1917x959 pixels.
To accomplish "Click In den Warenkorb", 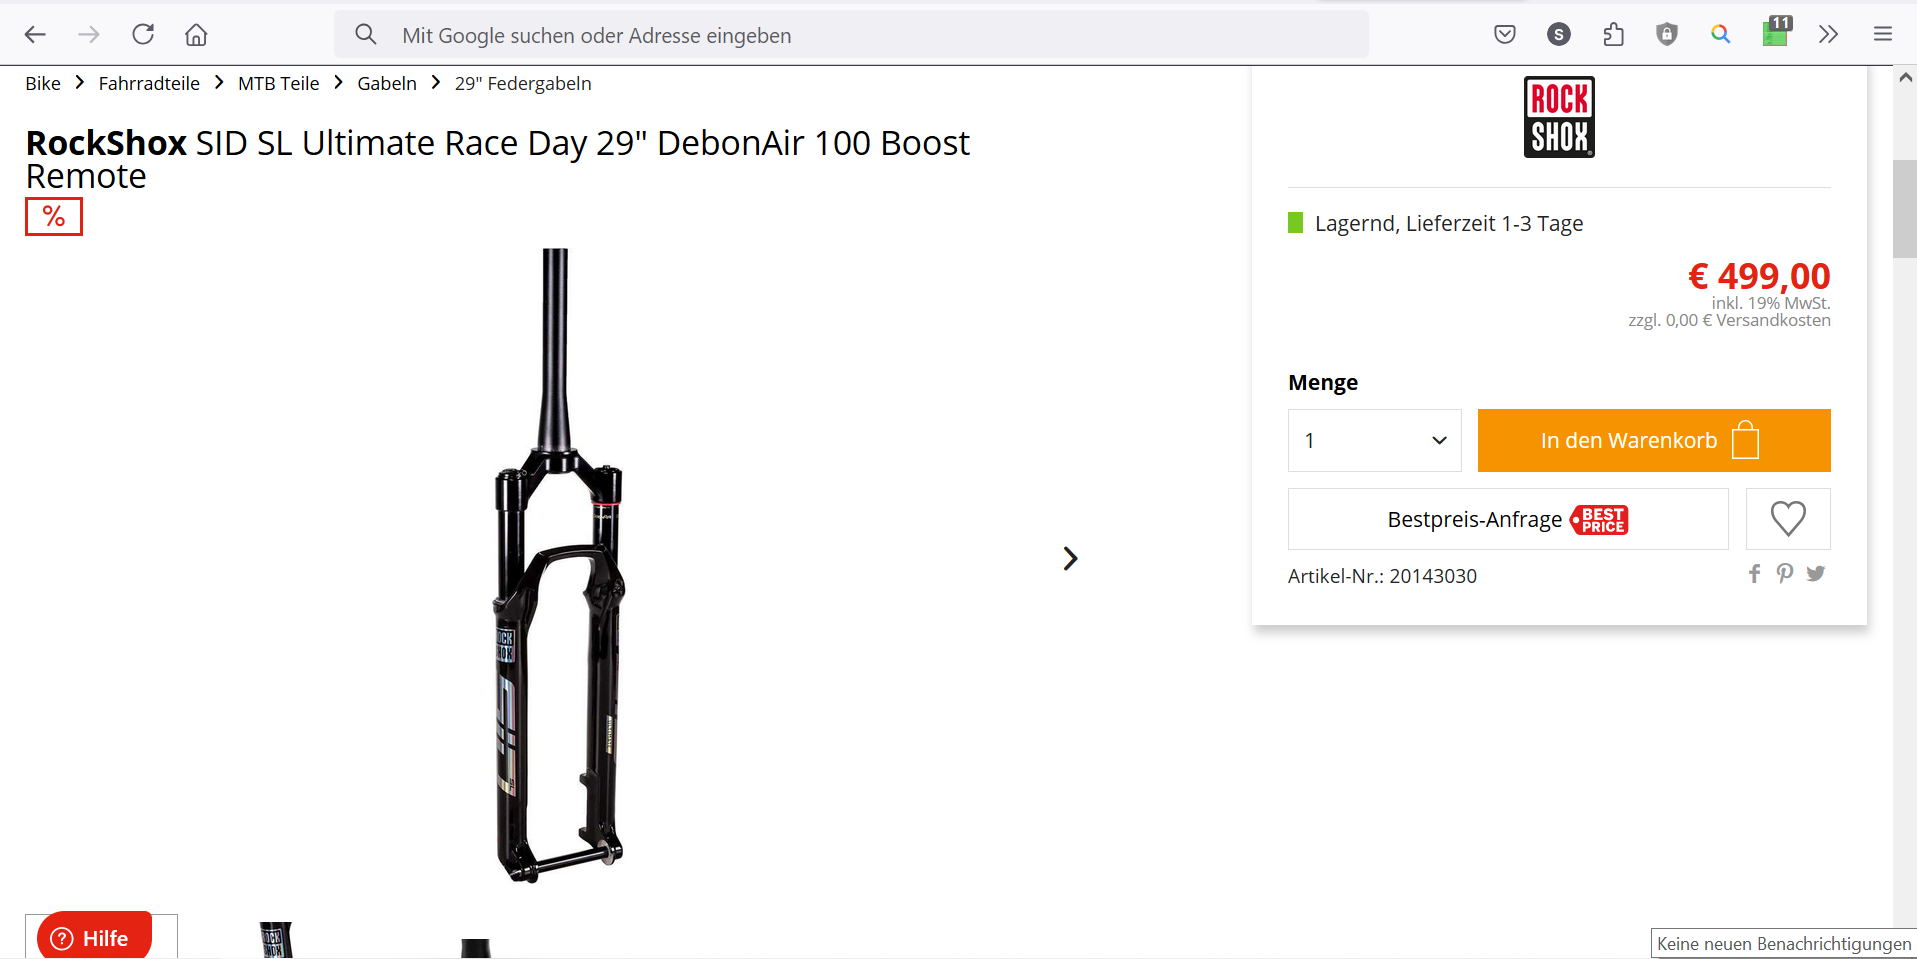I will pos(1654,440).
